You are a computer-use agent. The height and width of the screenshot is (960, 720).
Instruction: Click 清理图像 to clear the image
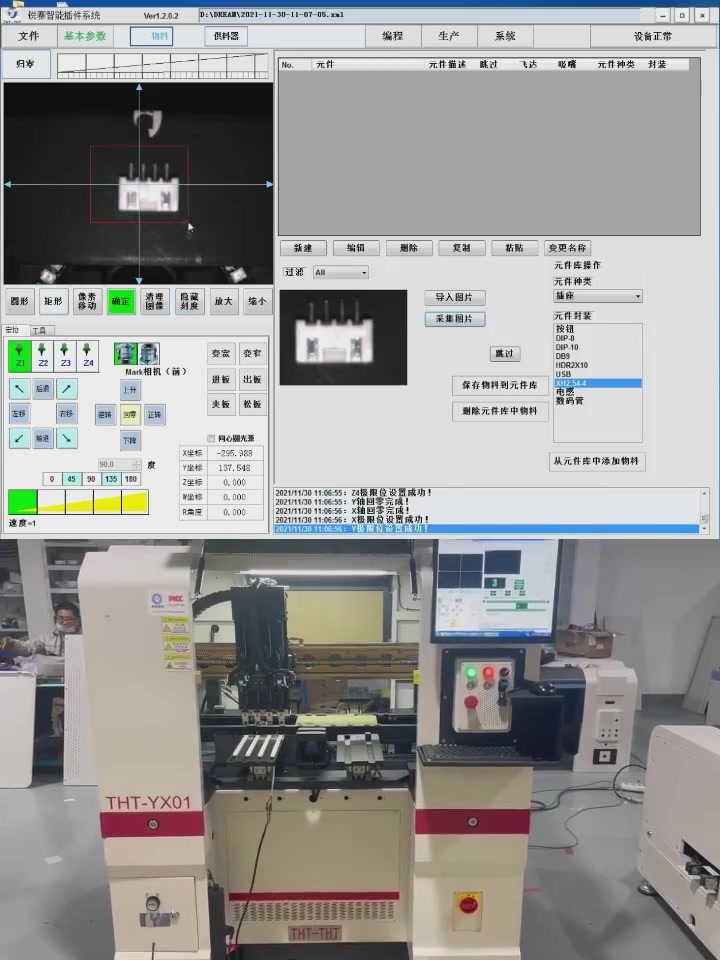154,301
